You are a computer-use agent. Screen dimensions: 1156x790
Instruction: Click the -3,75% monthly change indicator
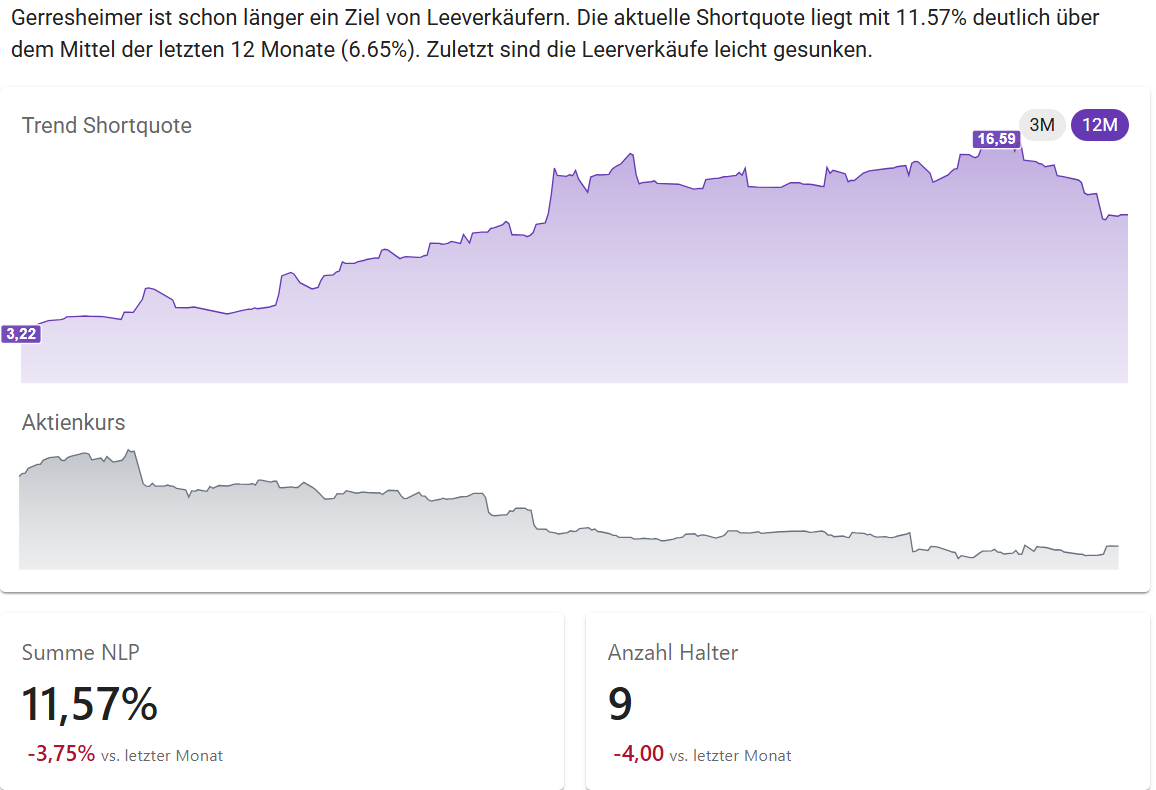[61, 754]
